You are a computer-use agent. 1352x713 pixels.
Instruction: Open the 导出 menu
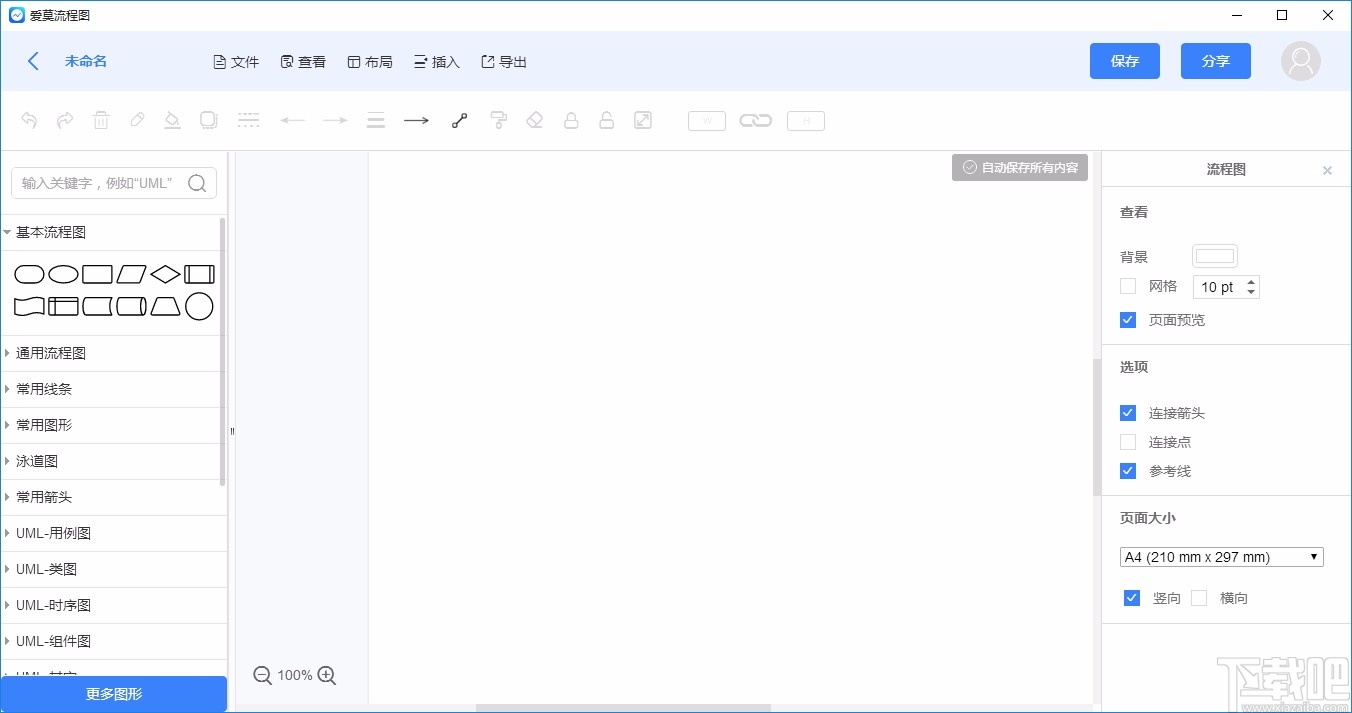504,62
